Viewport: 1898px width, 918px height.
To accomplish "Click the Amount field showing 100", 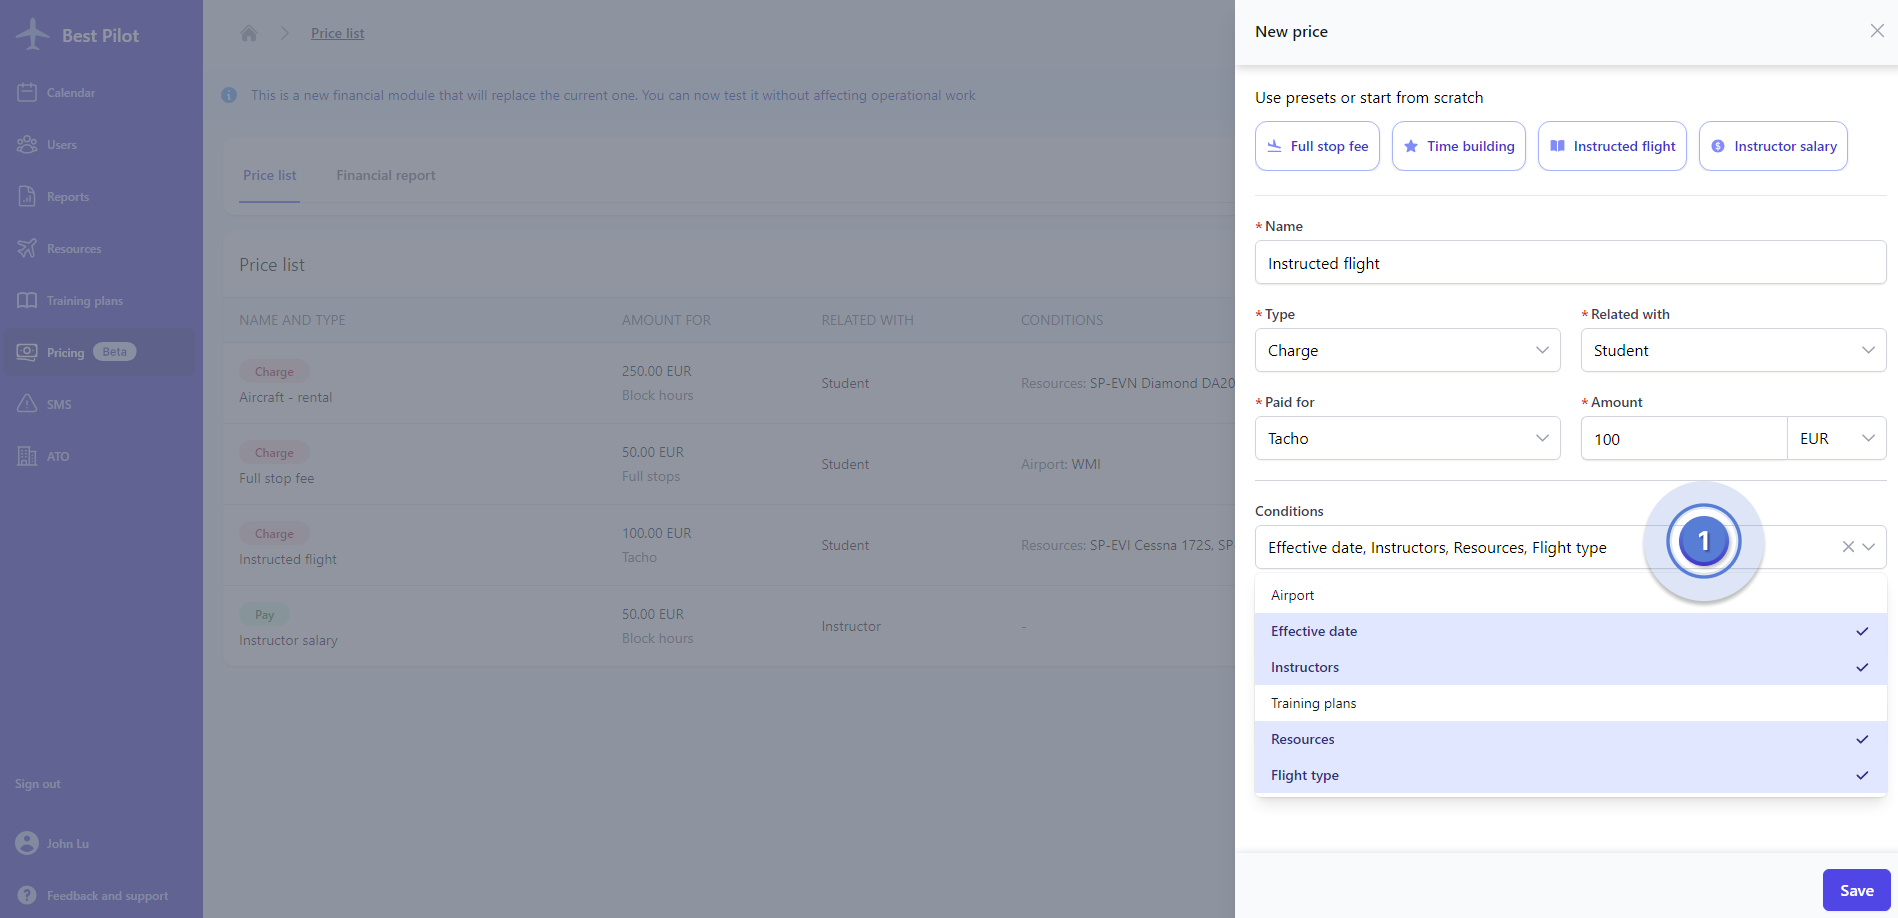I will [1684, 438].
